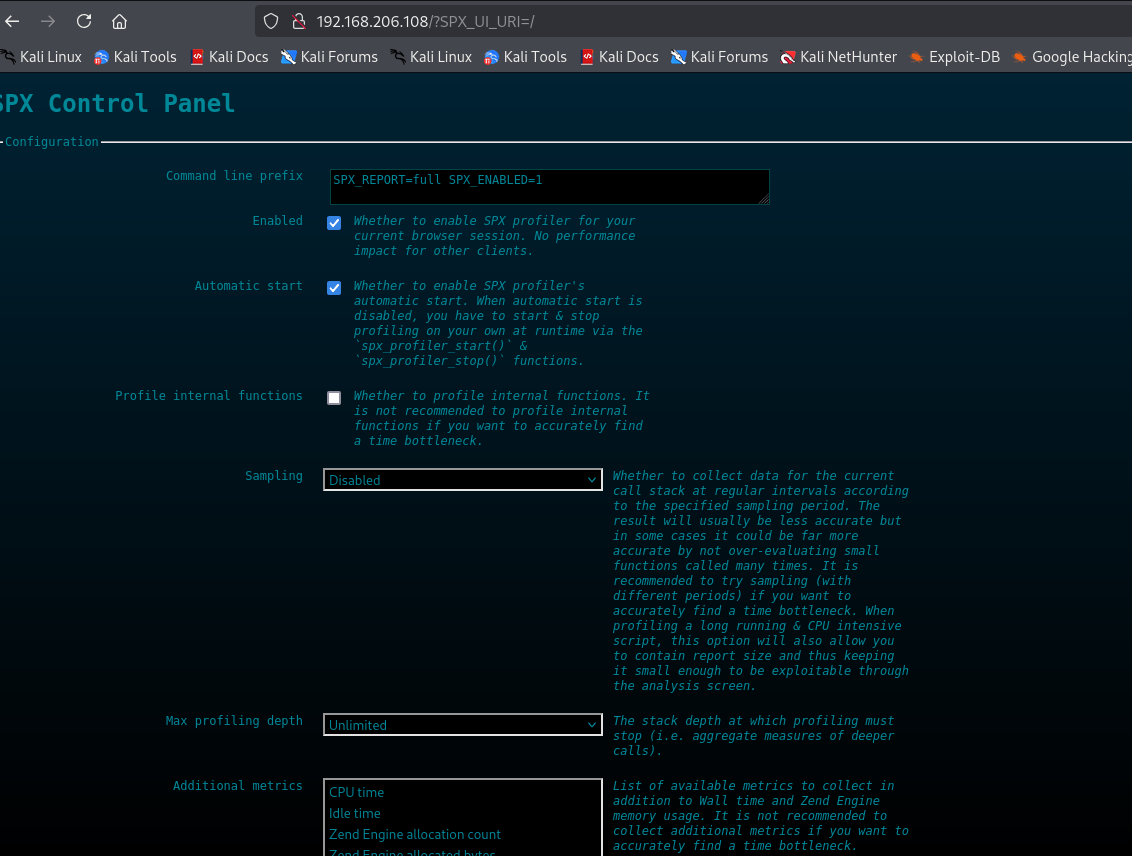Select Idle time metric option

356,813
